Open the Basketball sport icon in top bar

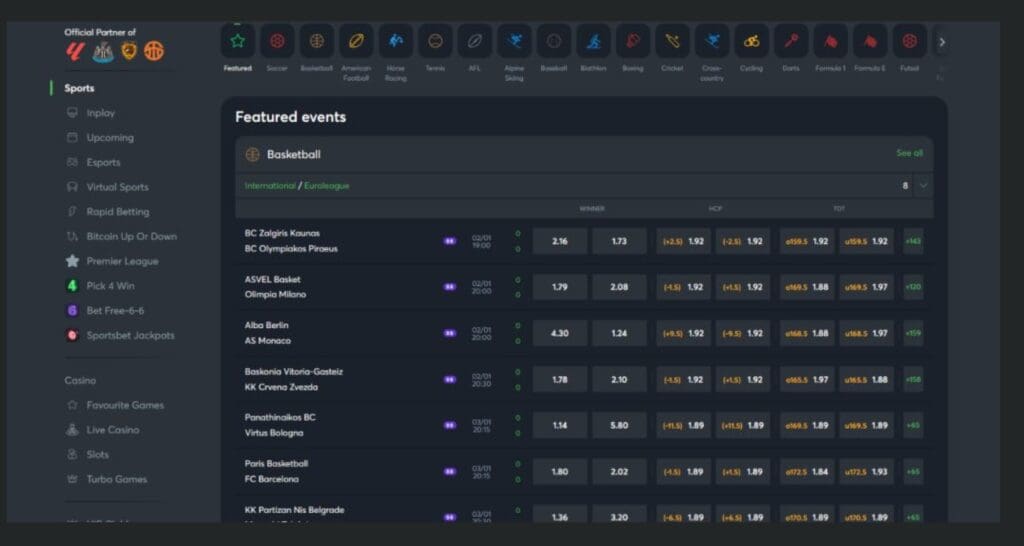tap(317, 41)
